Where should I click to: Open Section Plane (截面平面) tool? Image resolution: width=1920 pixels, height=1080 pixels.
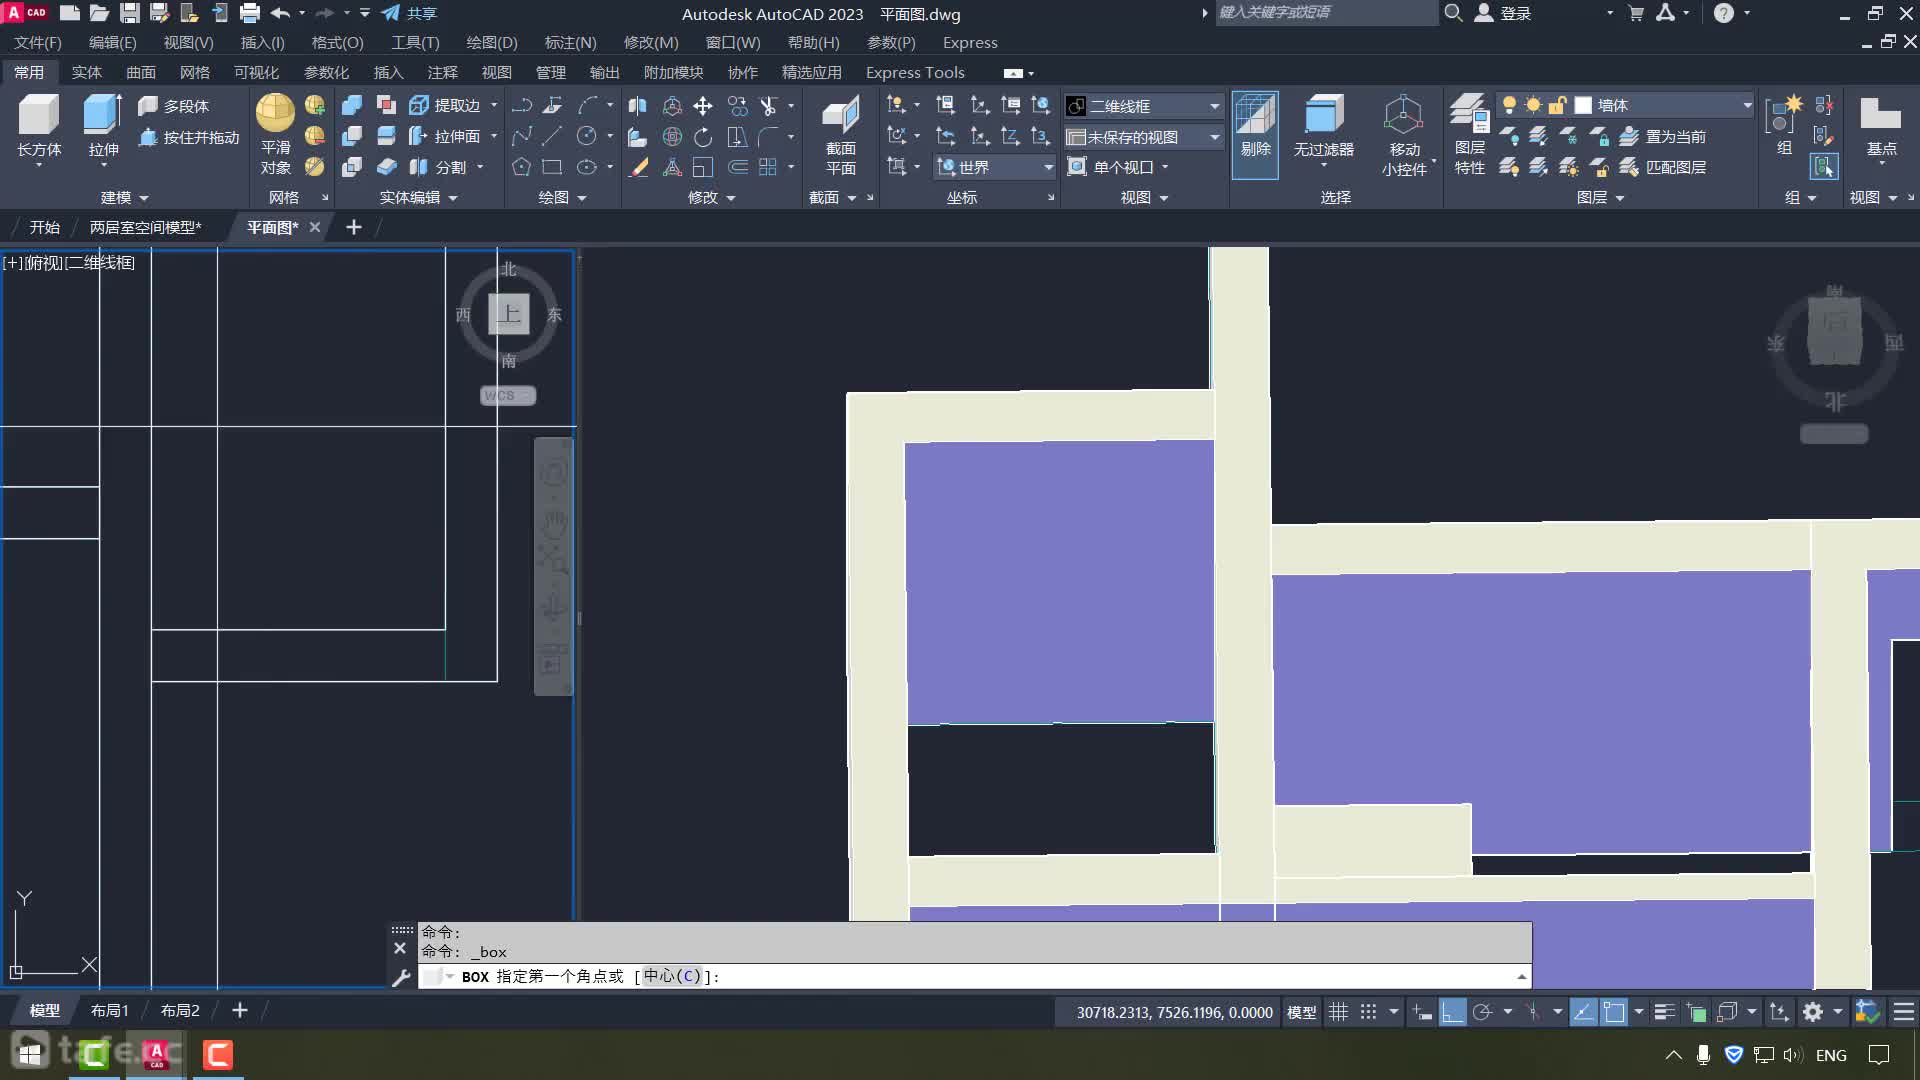click(840, 135)
